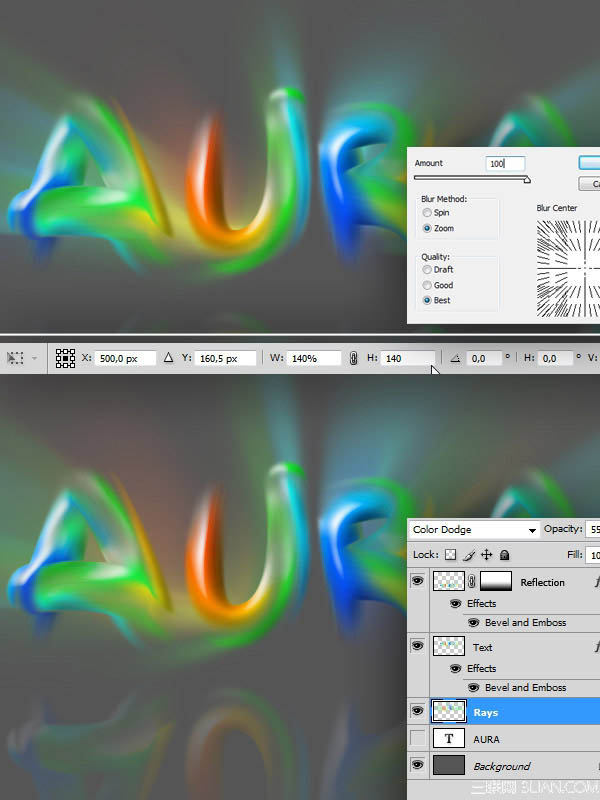Toggle Effects visibility under Reflection layer
The height and width of the screenshot is (800, 600).
(456, 604)
